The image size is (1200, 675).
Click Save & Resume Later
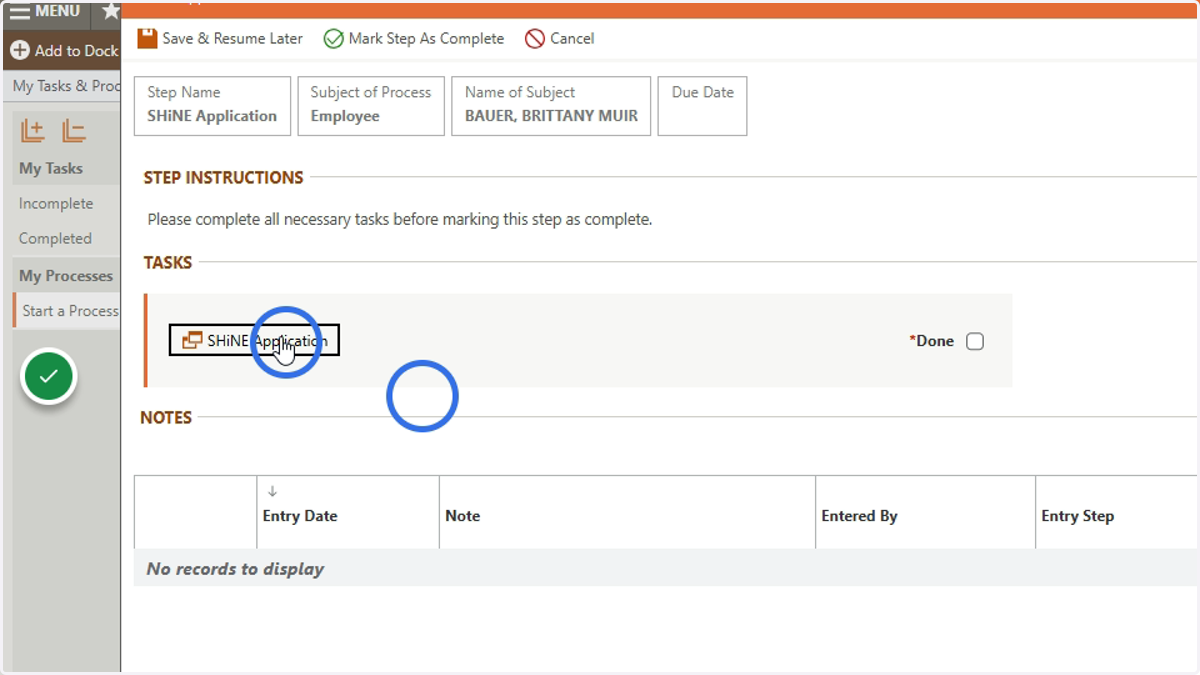pyautogui.click(x=220, y=38)
